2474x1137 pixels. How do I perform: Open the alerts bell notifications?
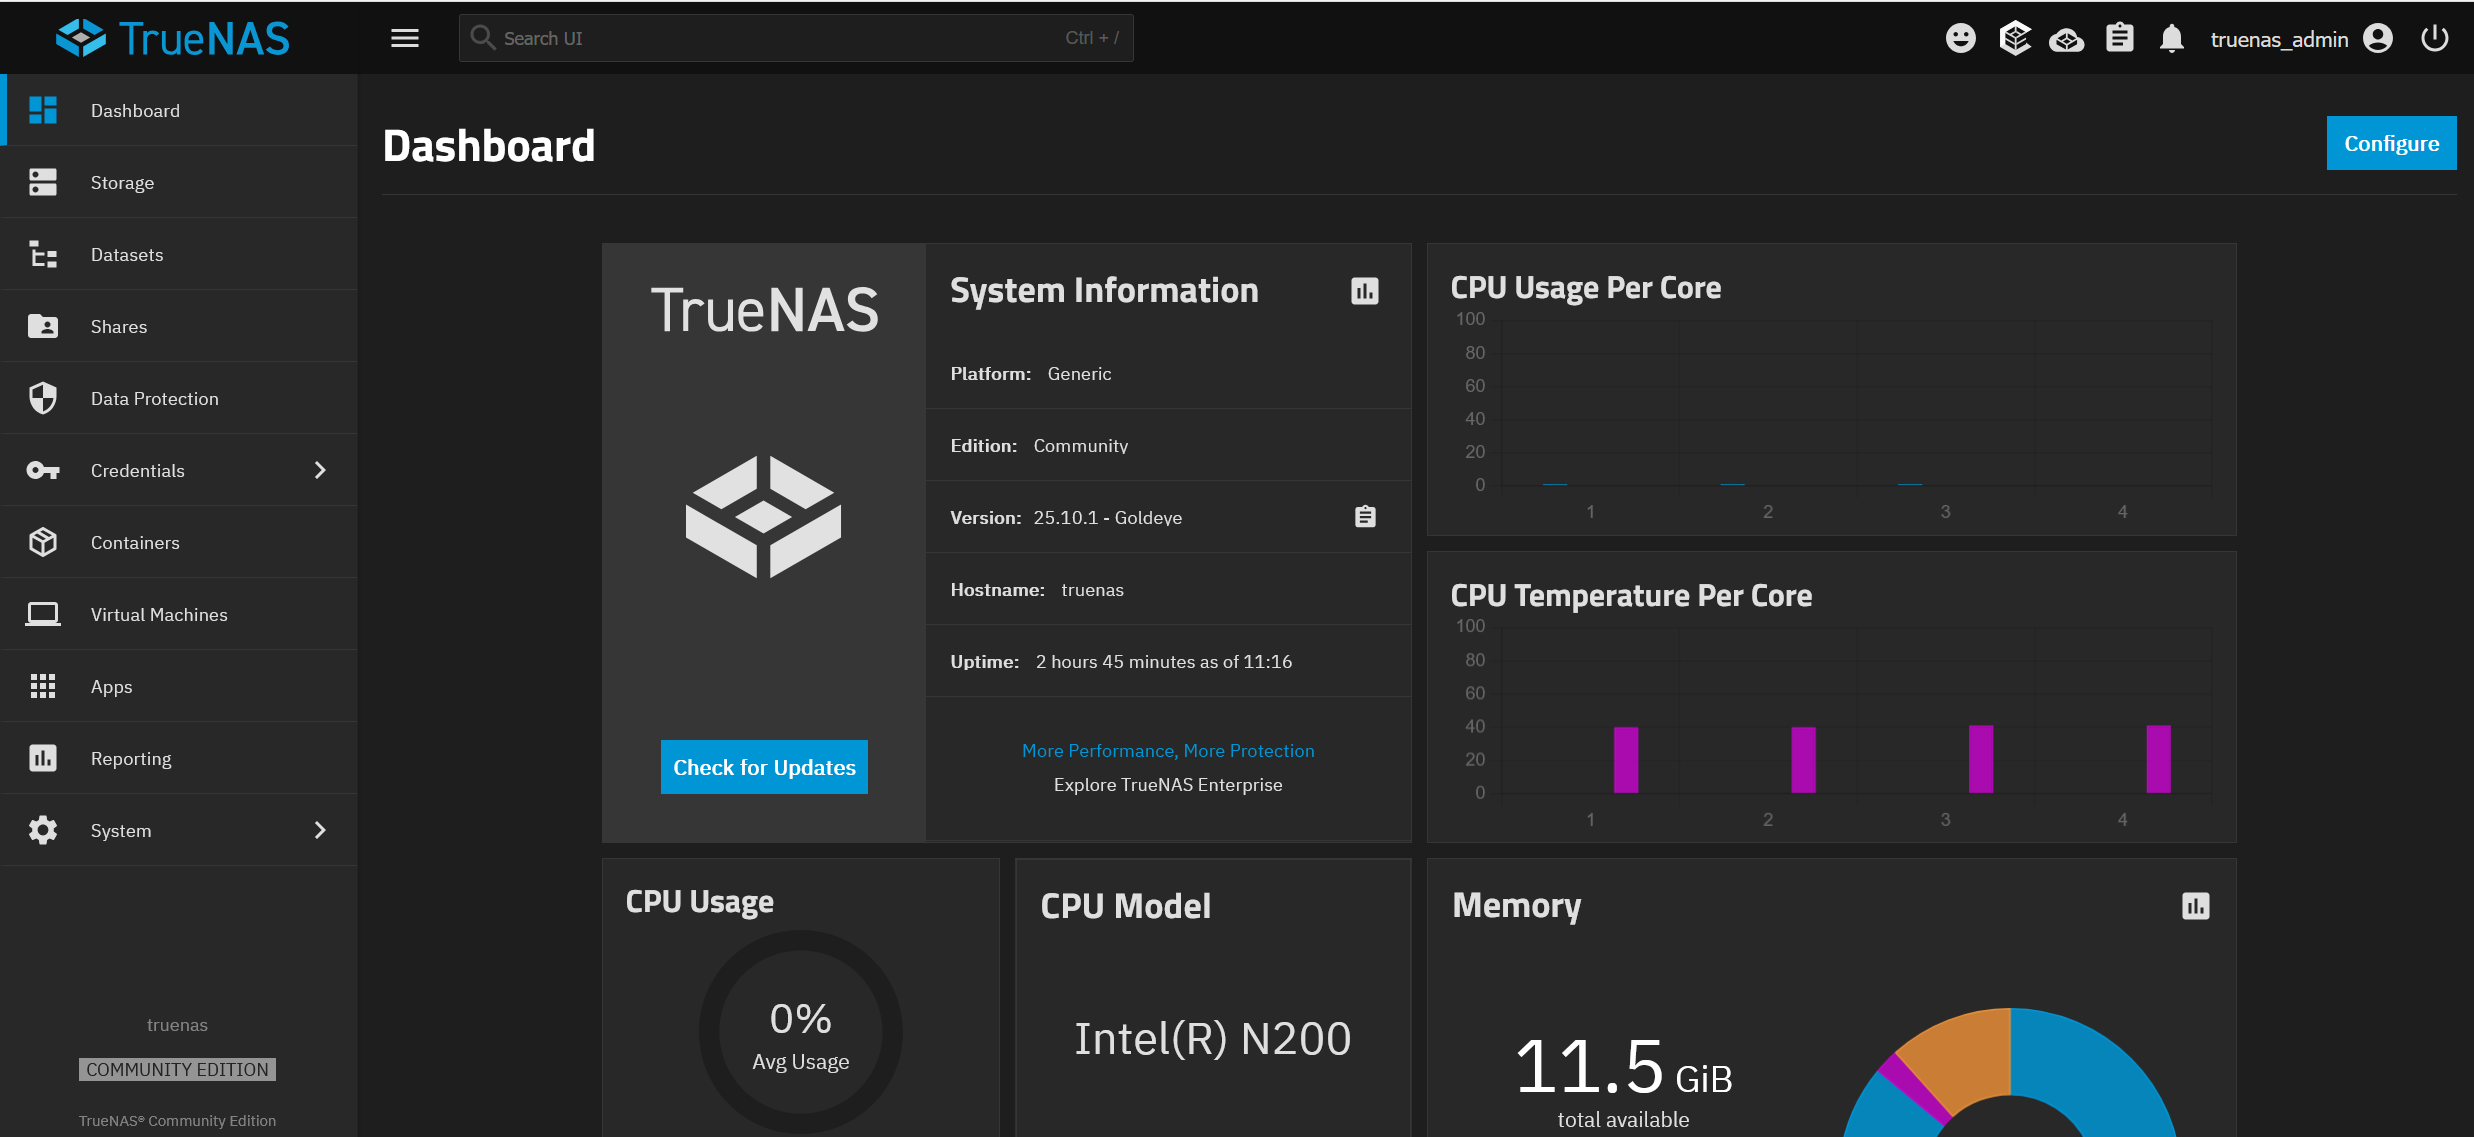(2171, 39)
